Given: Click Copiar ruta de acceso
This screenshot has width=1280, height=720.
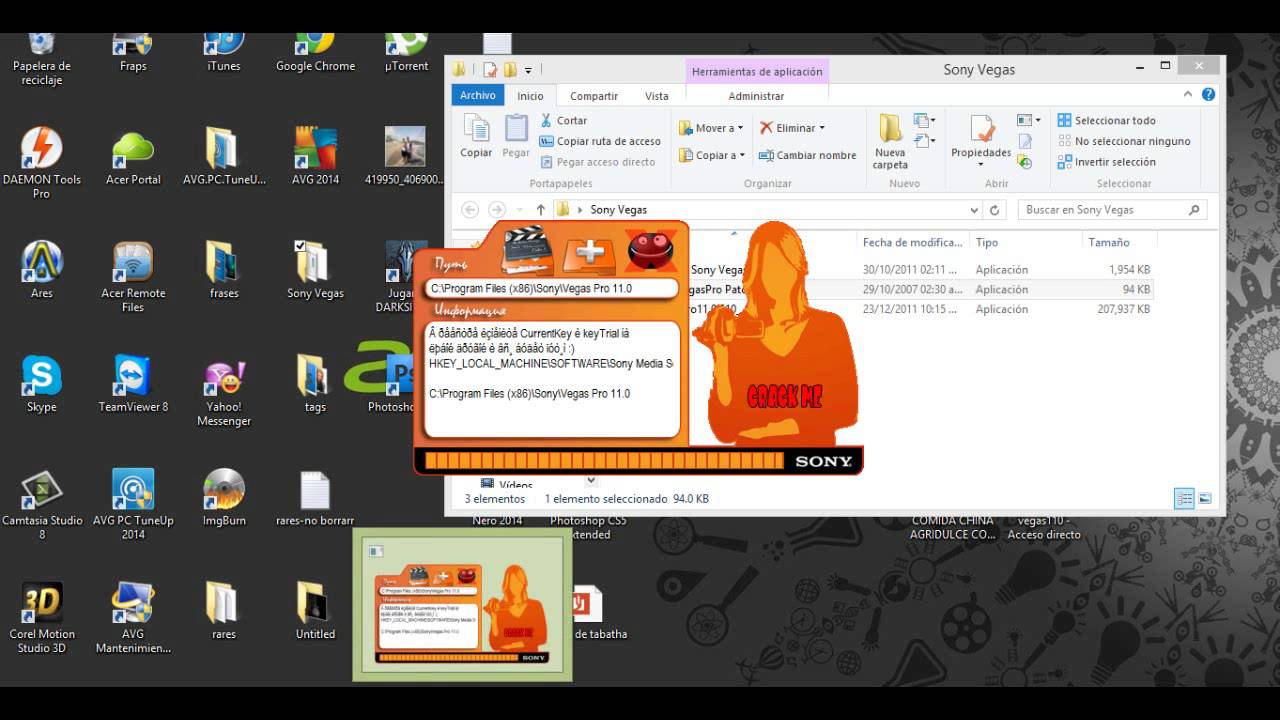Looking at the screenshot, I should click(600, 141).
